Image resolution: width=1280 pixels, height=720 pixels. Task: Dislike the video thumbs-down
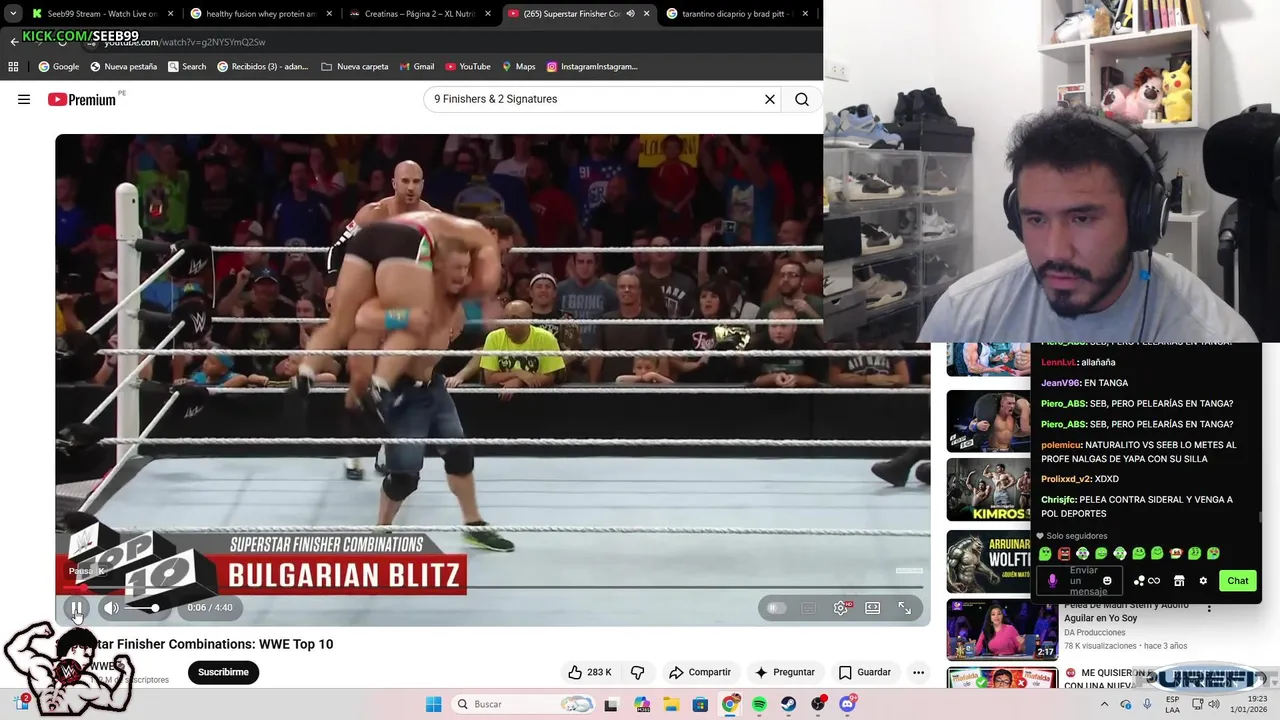pyautogui.click(x=637, y=672)
